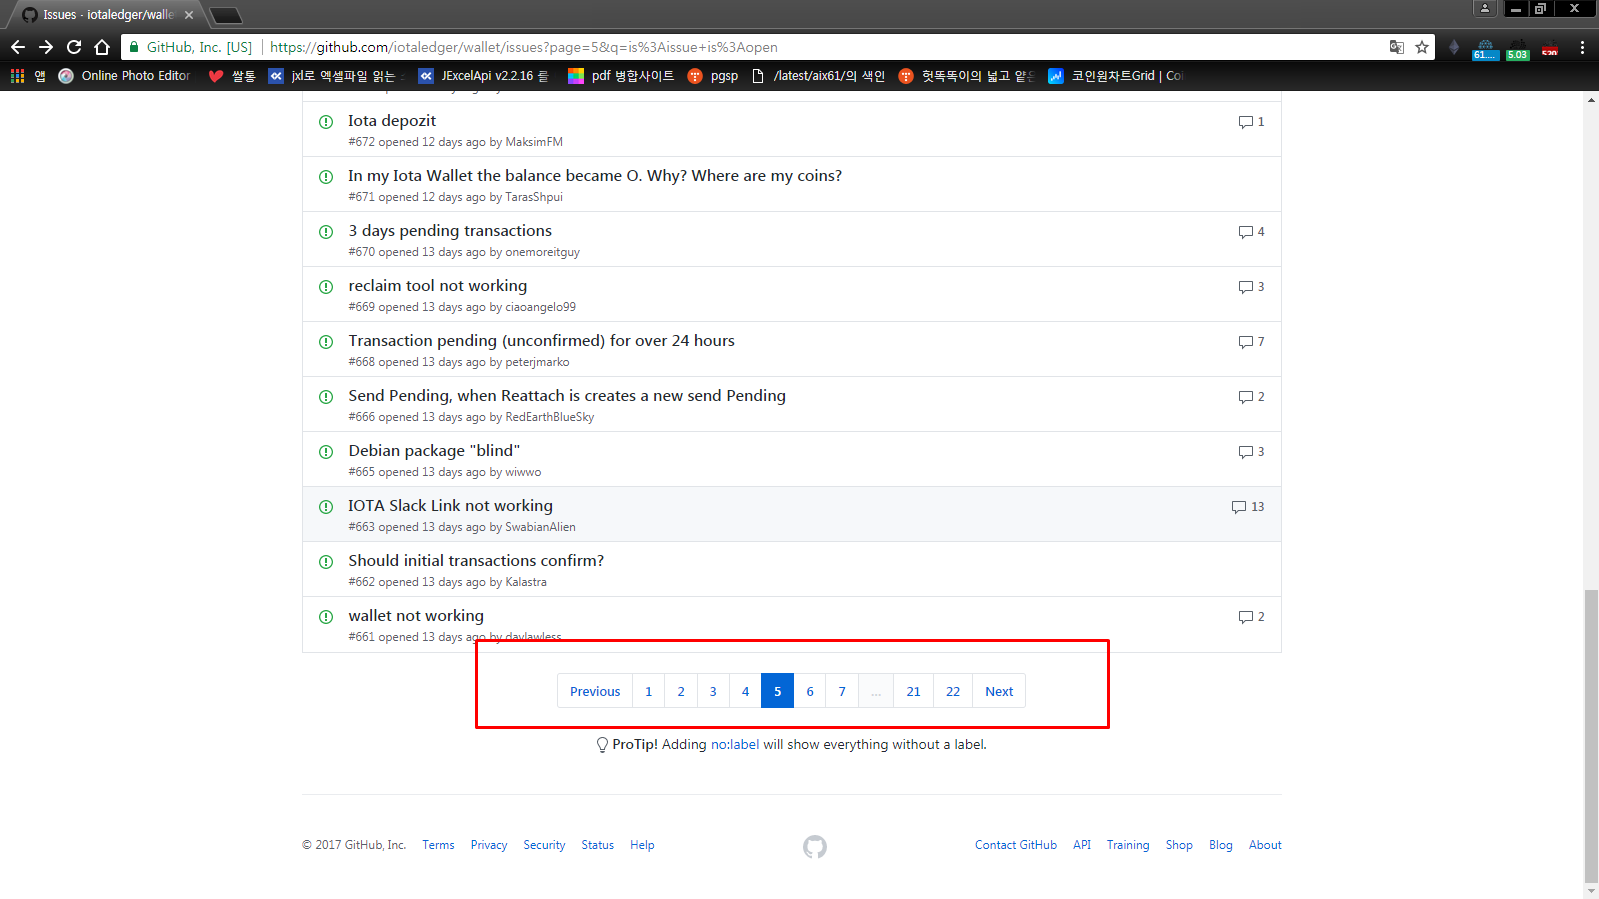Open issue In my Iota Wallet the balance became O
Viewport: 1599px width, 899px height.
595,175
